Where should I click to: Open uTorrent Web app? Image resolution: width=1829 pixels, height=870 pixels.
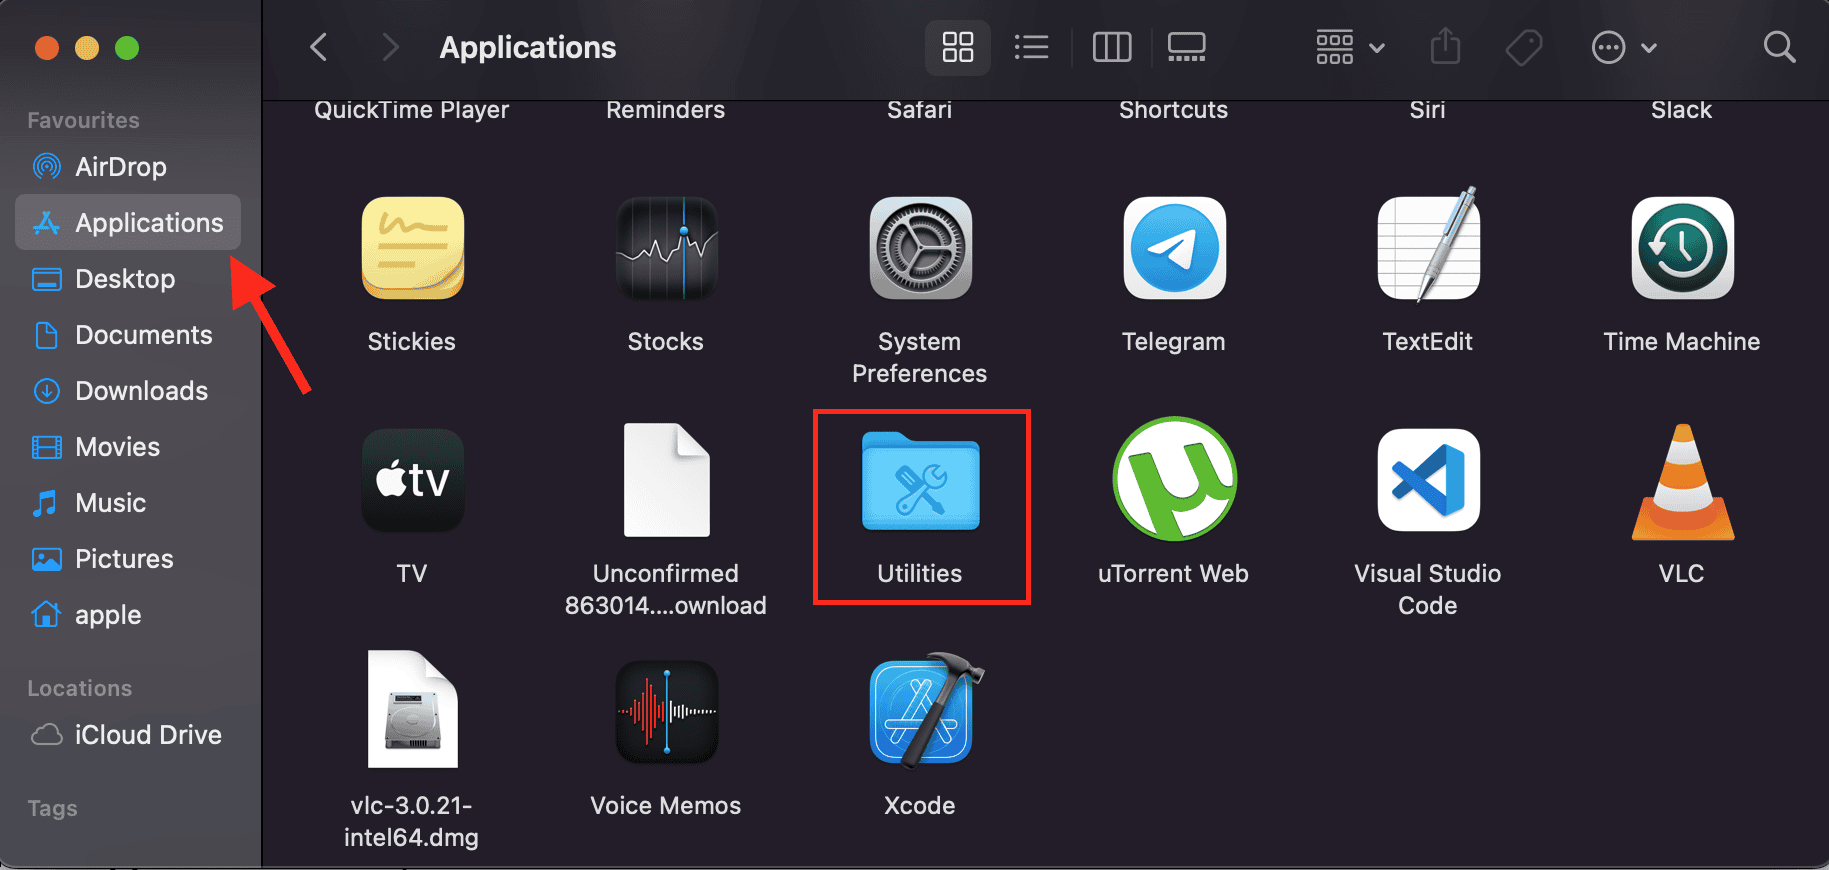pyautogui.click(x=1174, y=481)
